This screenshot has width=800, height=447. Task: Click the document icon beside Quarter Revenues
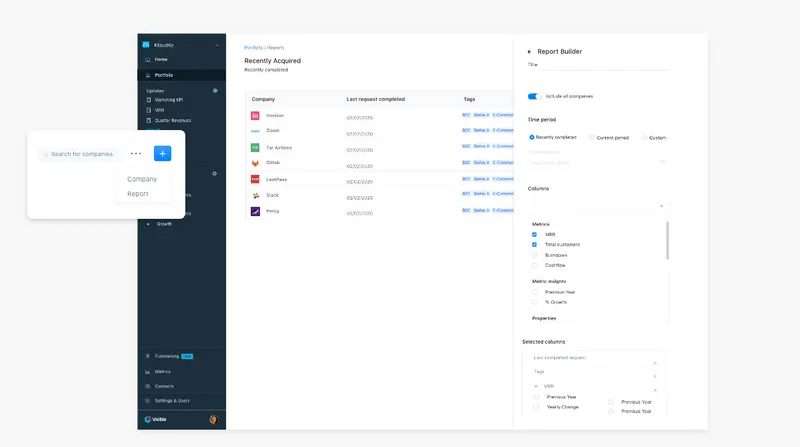(x=148, y=120)
